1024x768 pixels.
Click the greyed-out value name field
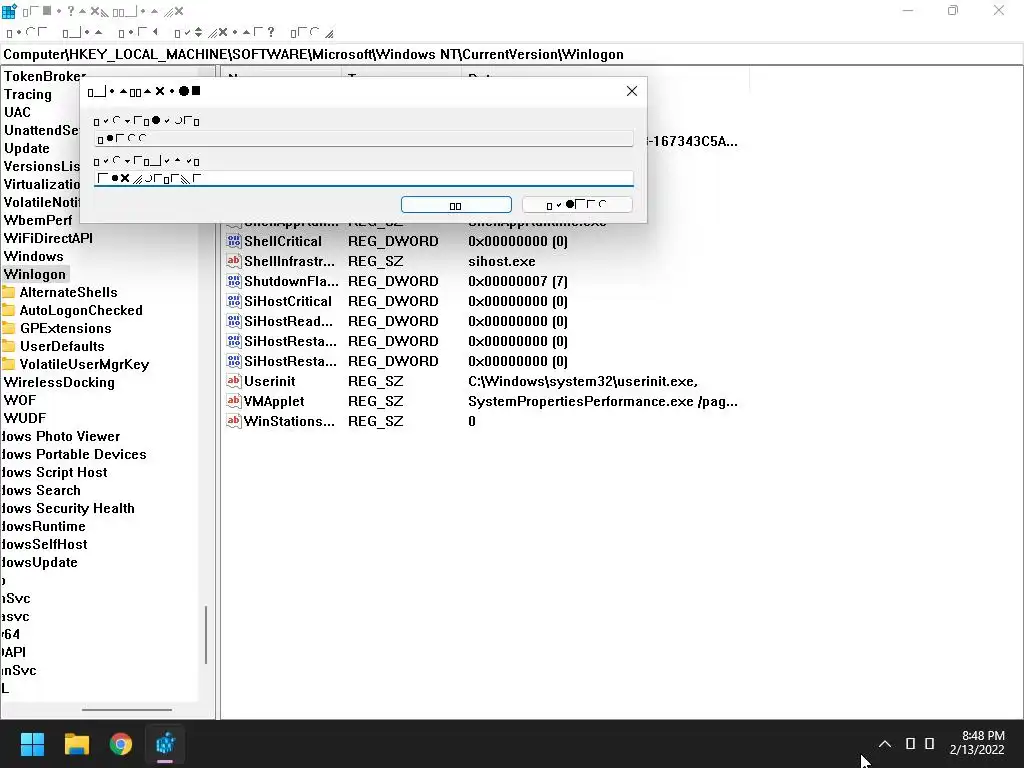(x=364, y=138)
